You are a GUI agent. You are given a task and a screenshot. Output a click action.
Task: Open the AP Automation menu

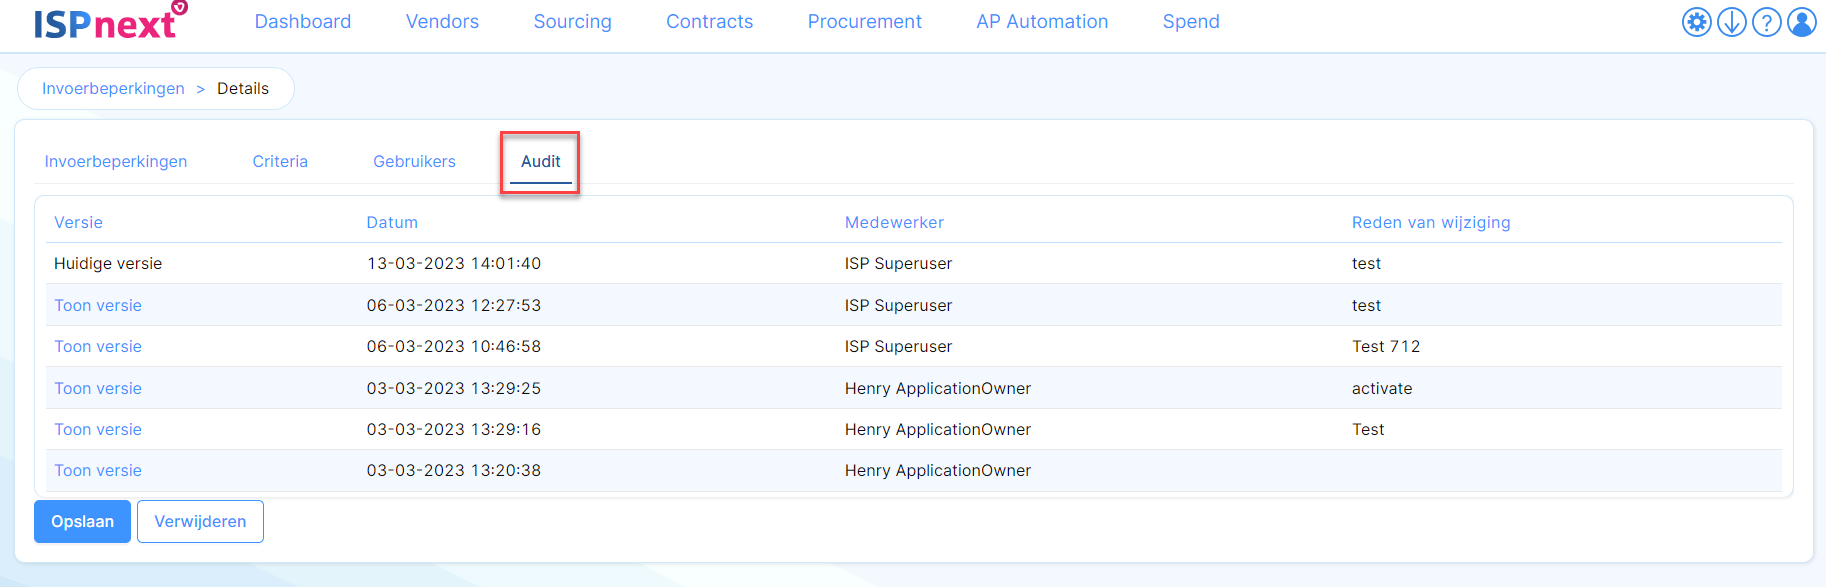[1042, 22]
